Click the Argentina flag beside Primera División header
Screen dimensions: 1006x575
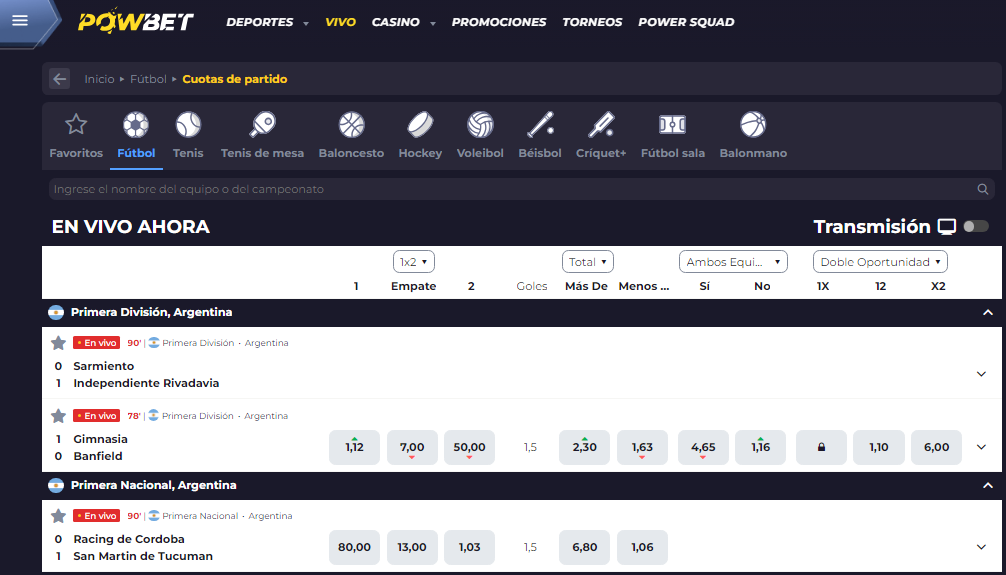56,313
